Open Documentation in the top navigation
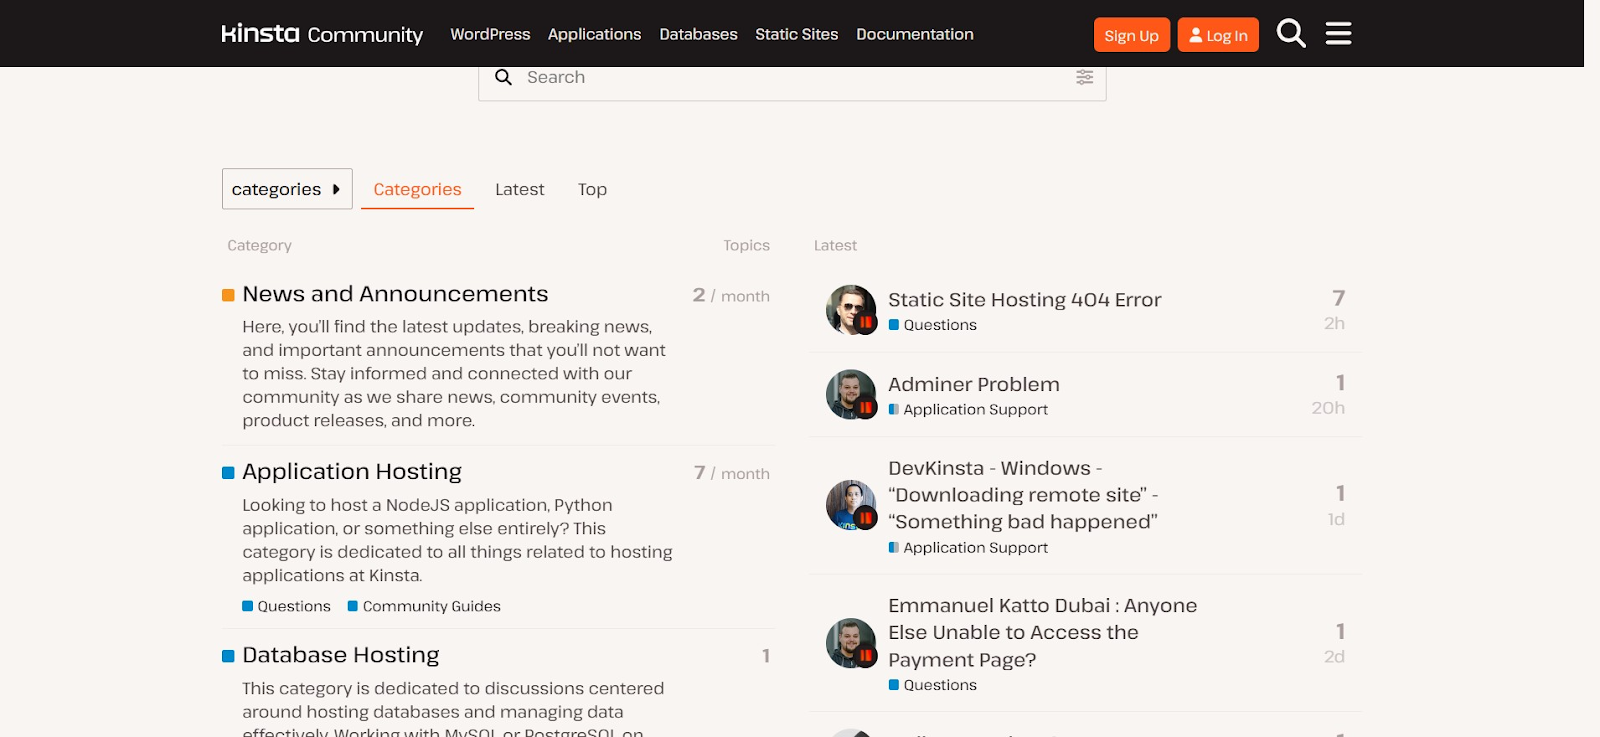1600x737 pixels. coord(915,34)
